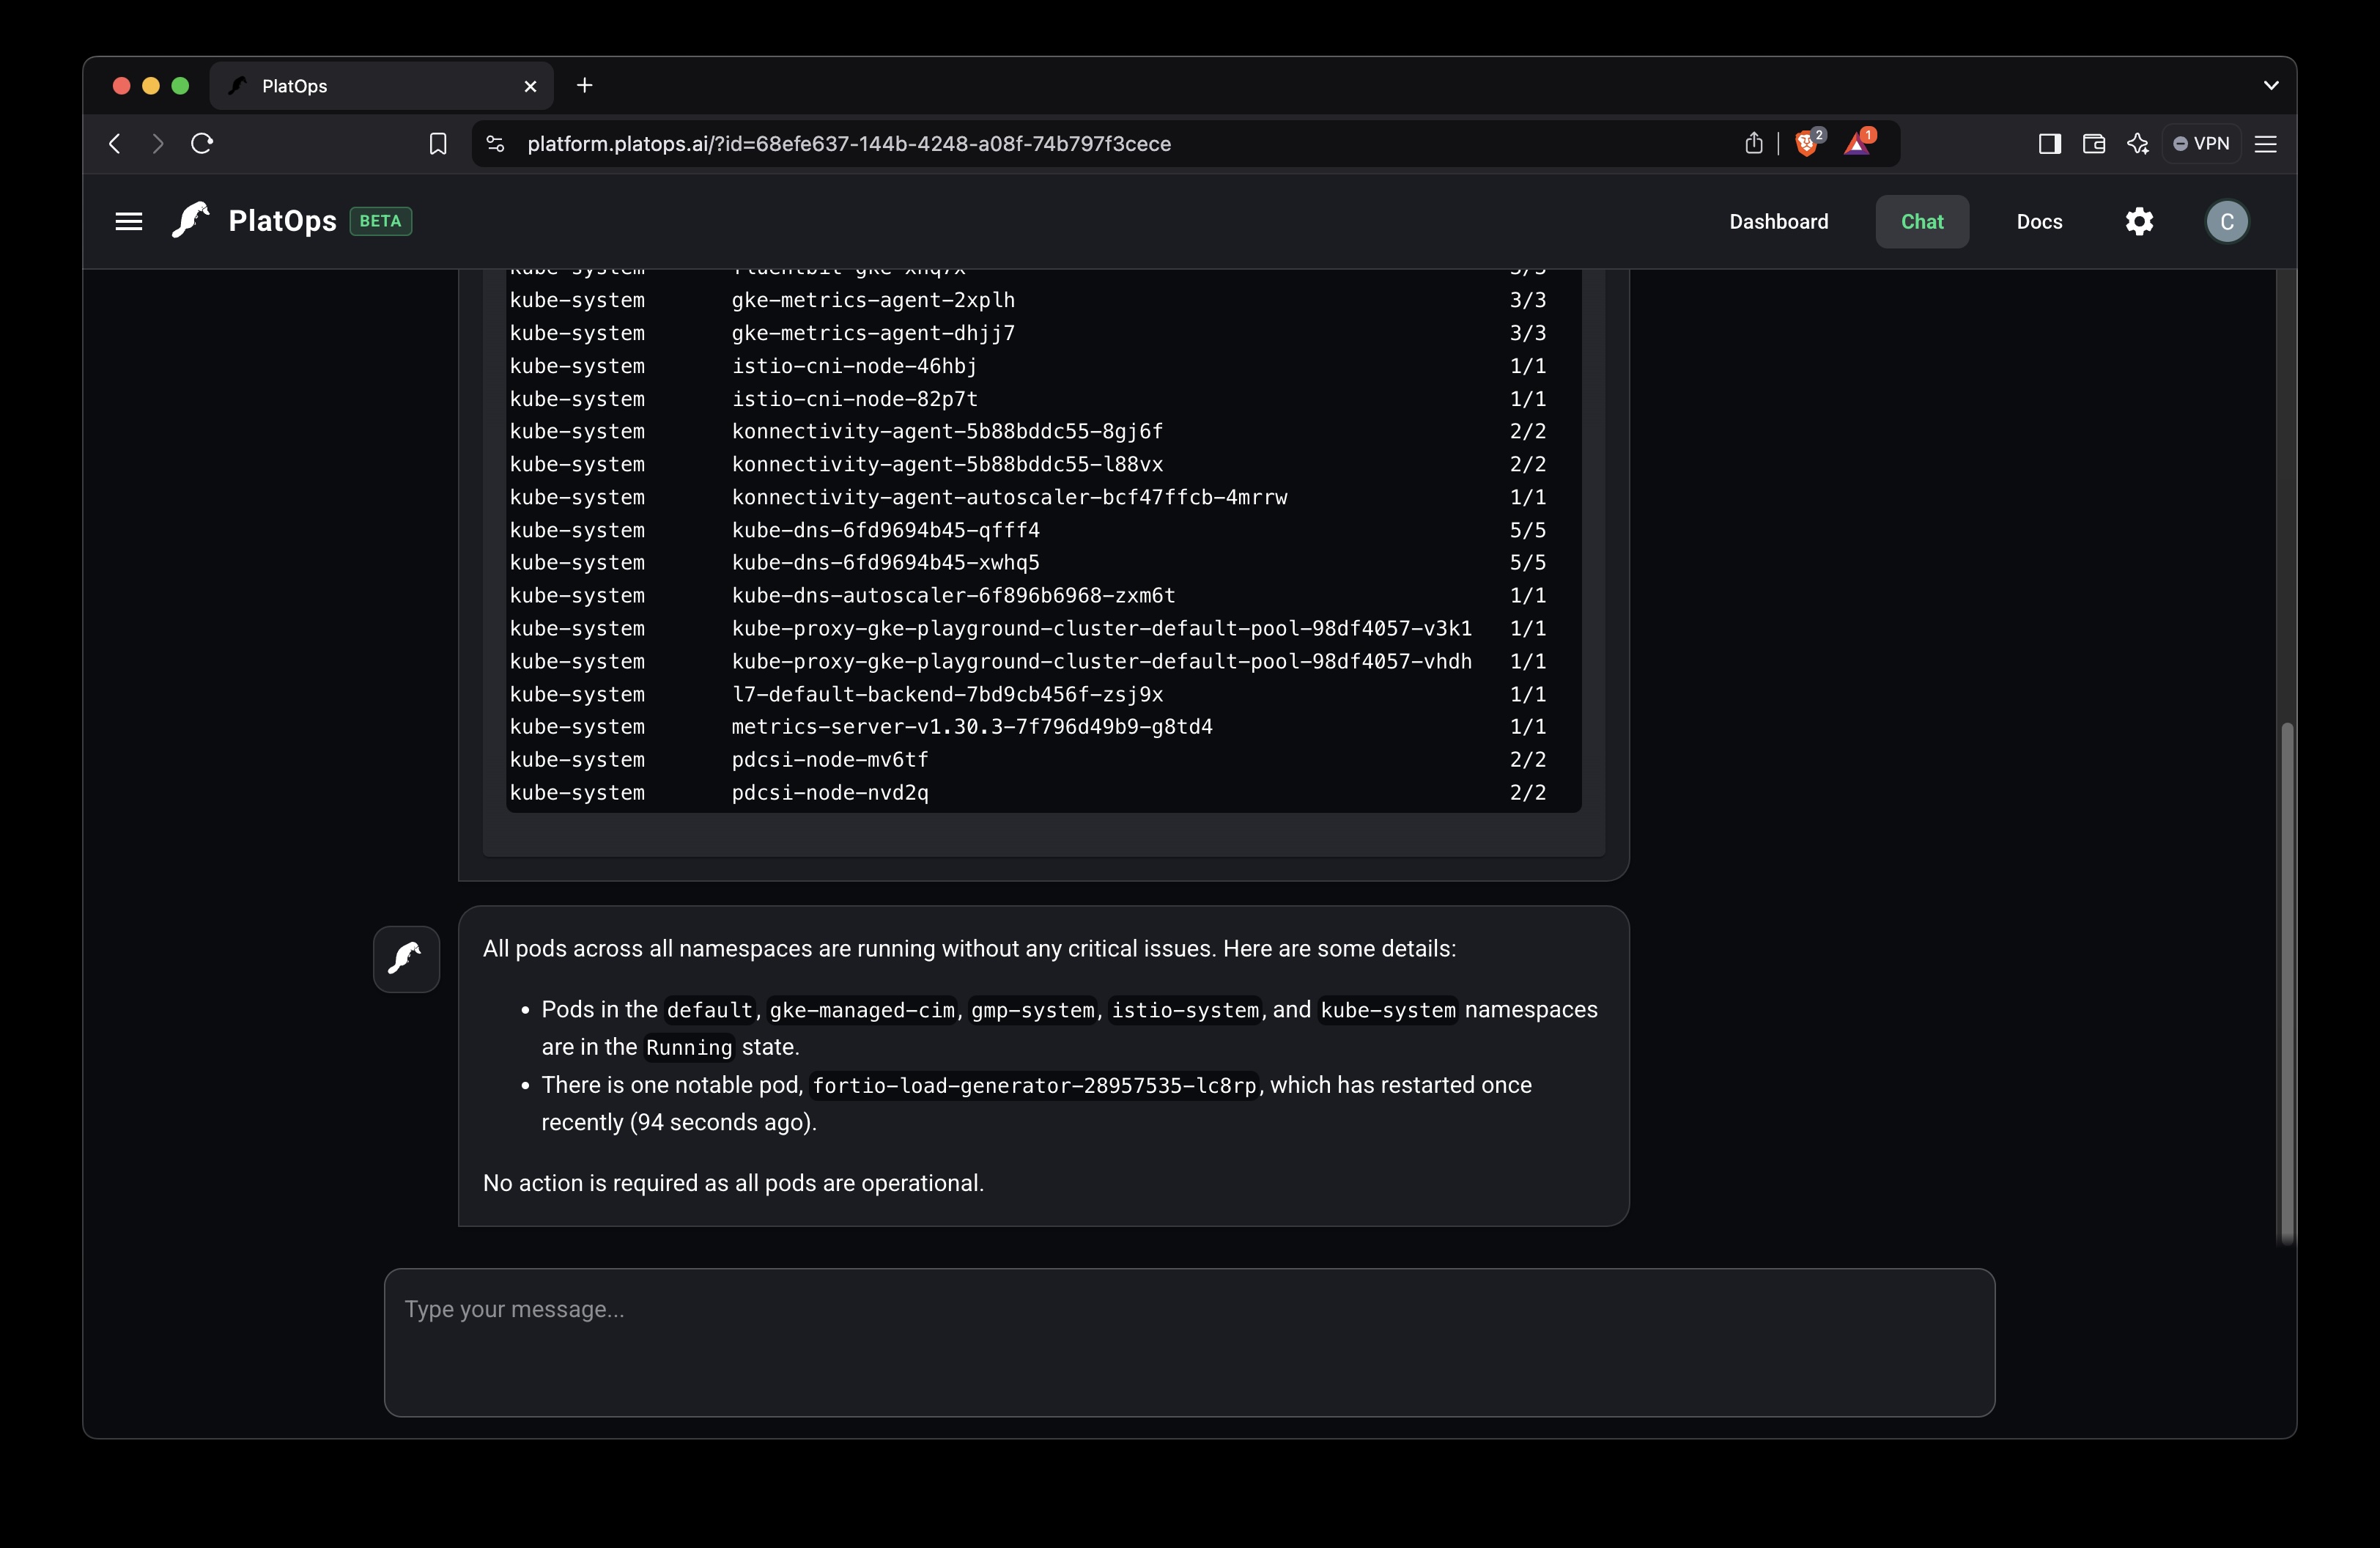Click konnectivity-agent-5b88bddc55-l88vx pod name
Image resolution: width=2380 pixels, height=1548 pixels.
(x=947, y=464)
